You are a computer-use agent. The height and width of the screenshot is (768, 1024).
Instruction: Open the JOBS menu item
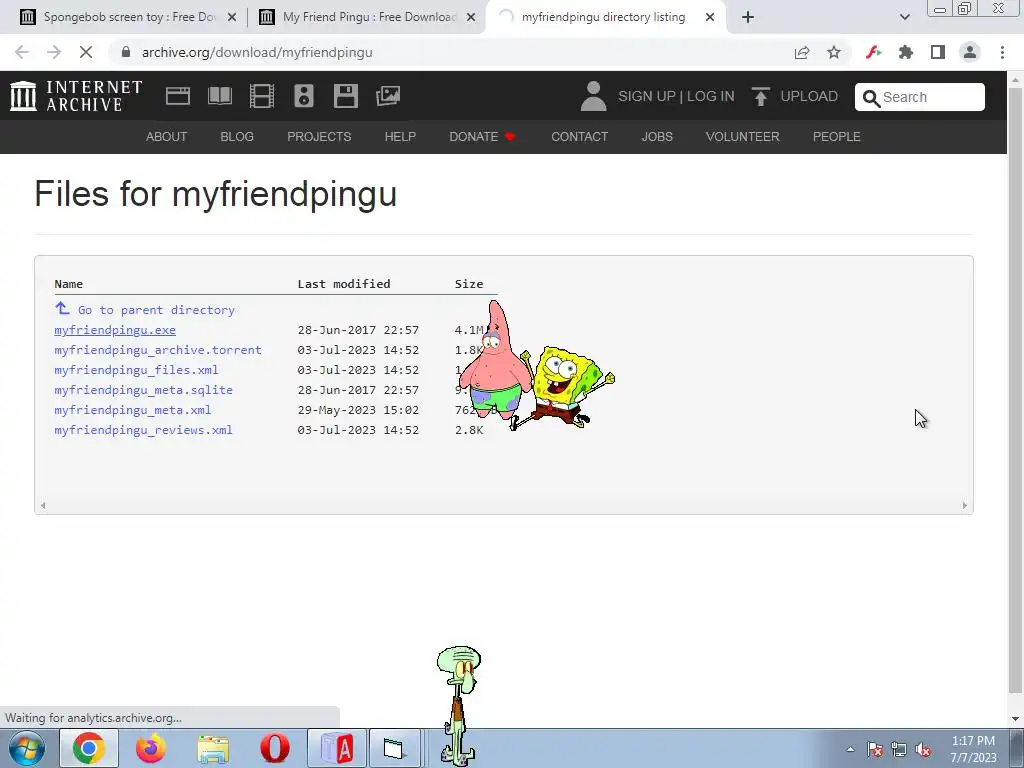657,136
